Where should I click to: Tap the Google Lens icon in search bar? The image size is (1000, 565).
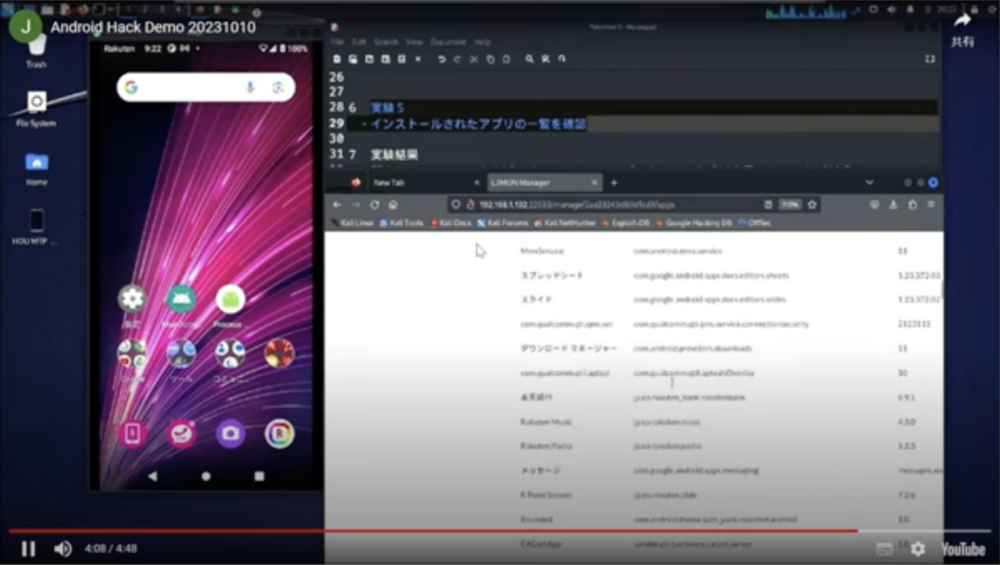coord(278,88)
